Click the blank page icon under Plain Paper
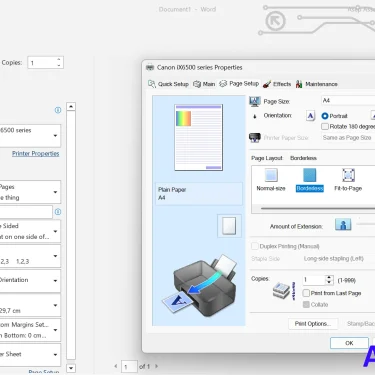 [x=229, y=226]
